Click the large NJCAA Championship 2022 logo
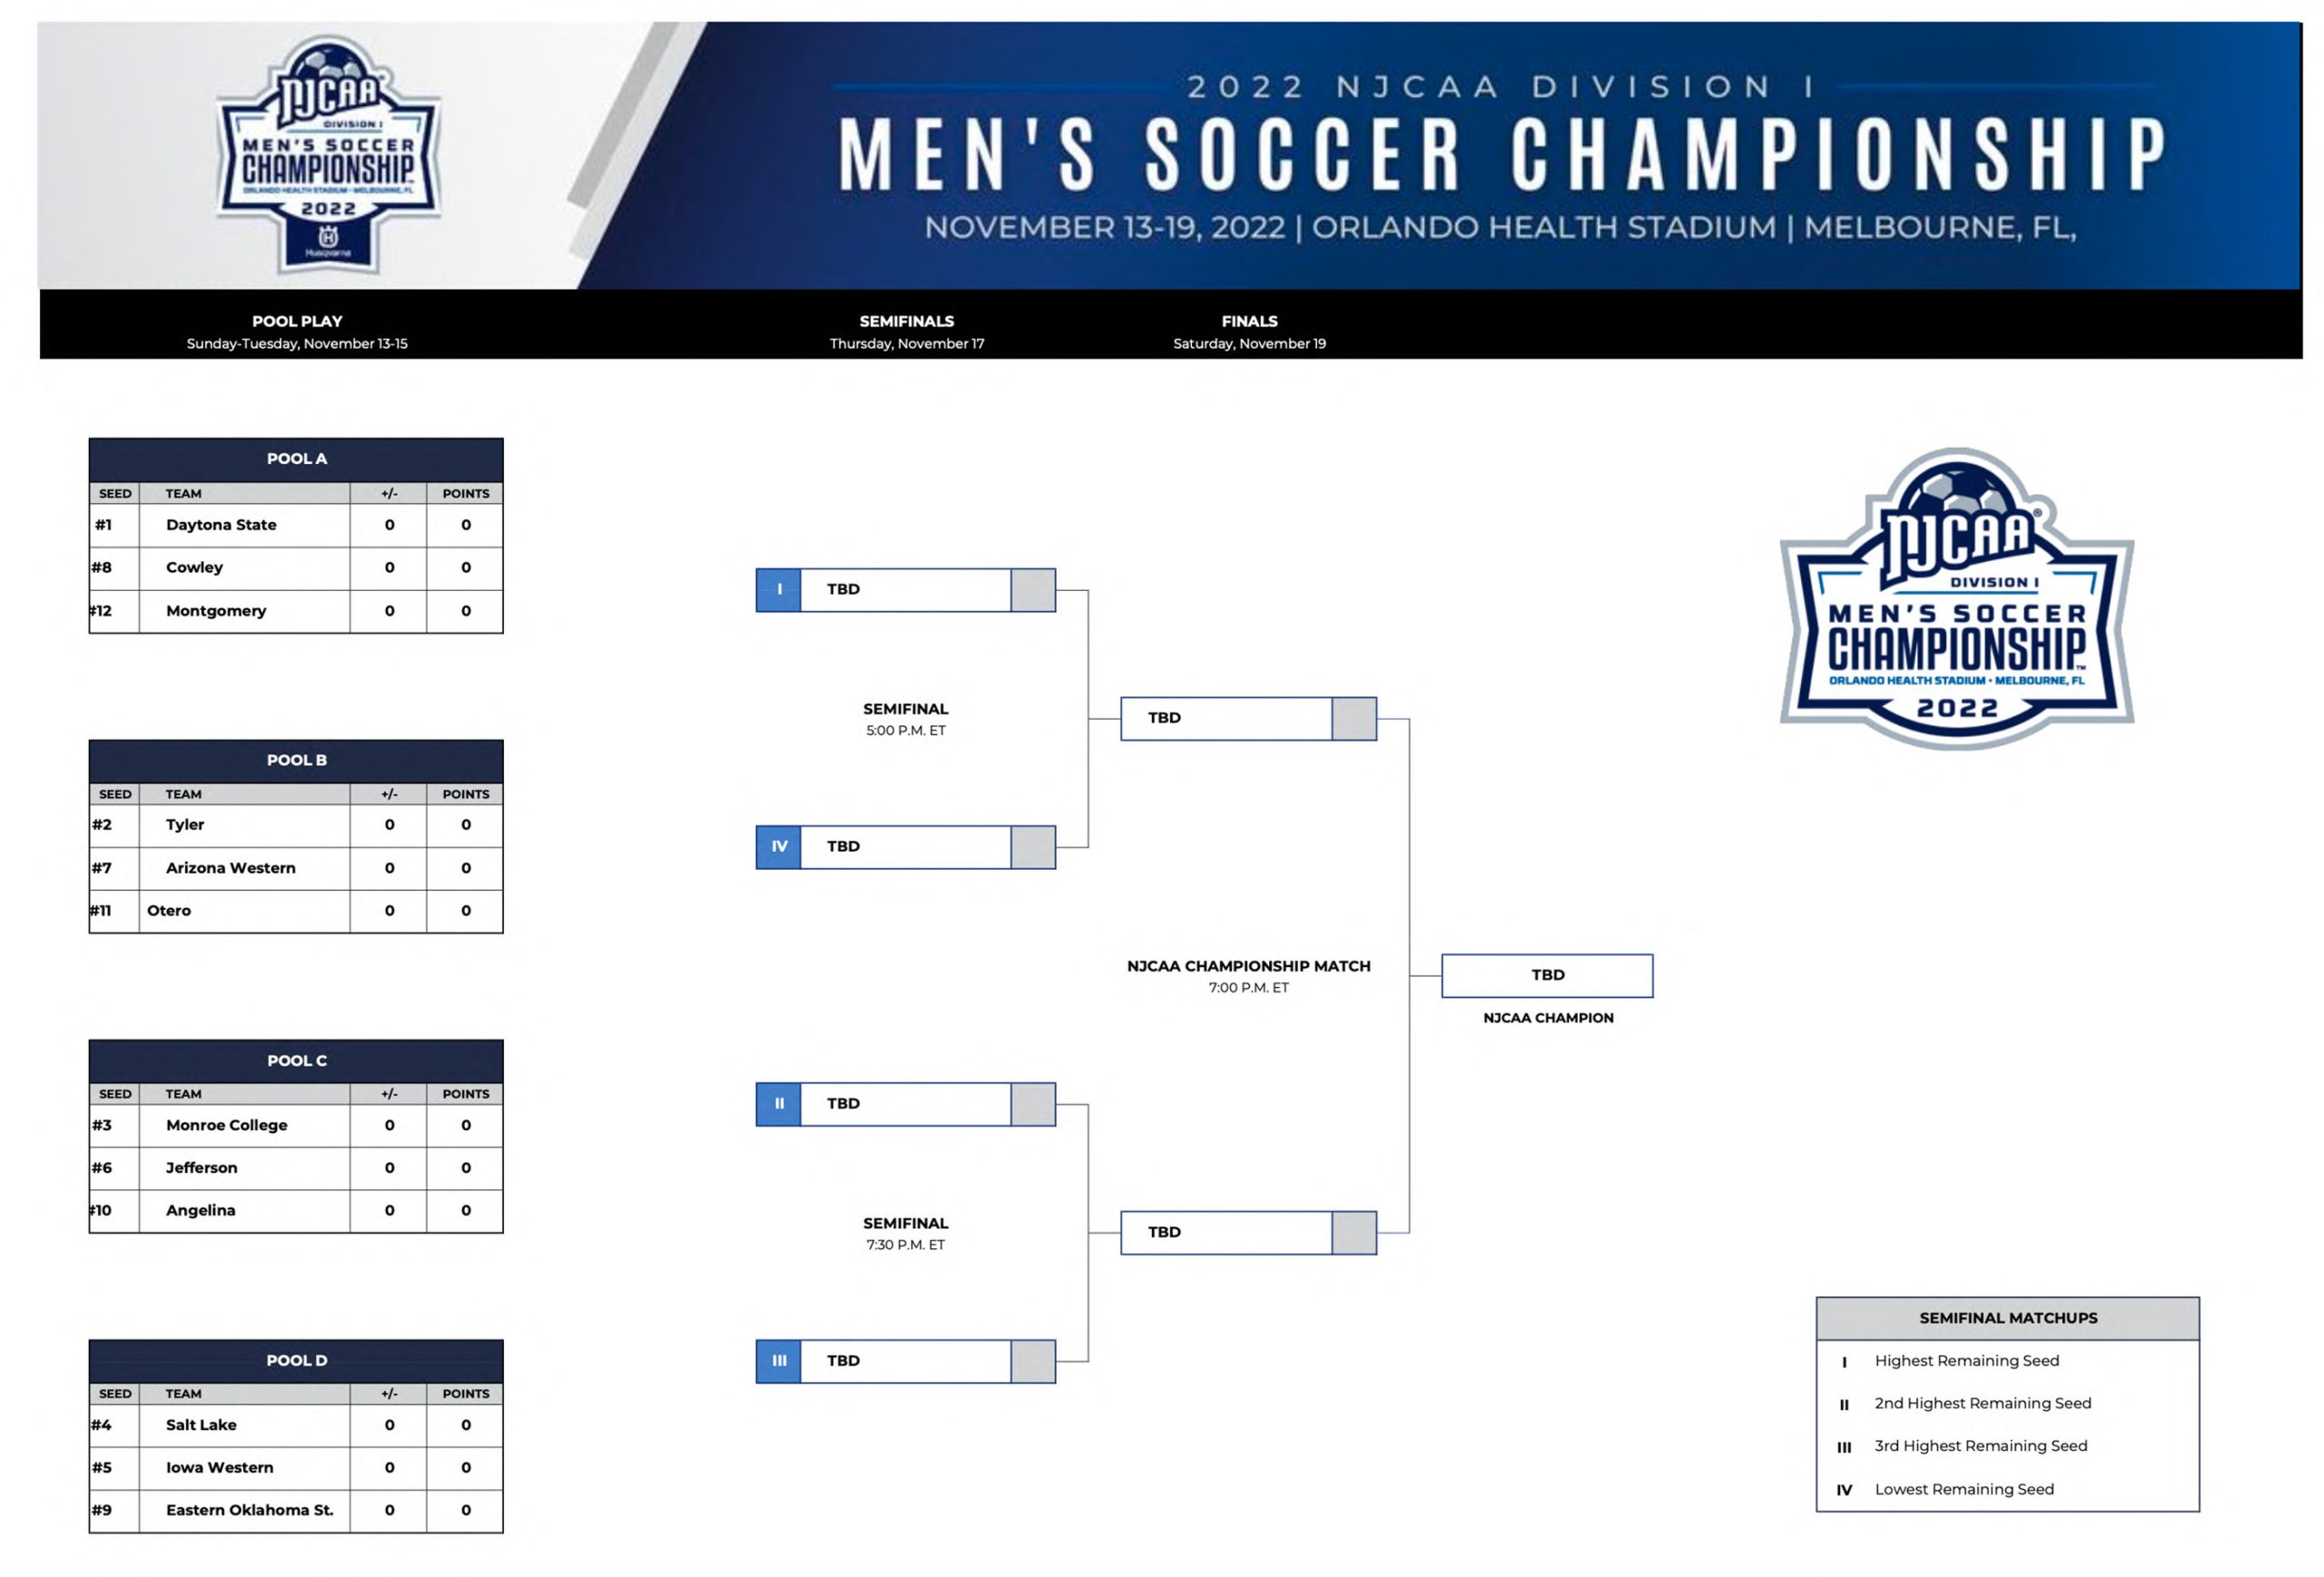This screenshot has height=1577, width=2324. pos(1956,598)
